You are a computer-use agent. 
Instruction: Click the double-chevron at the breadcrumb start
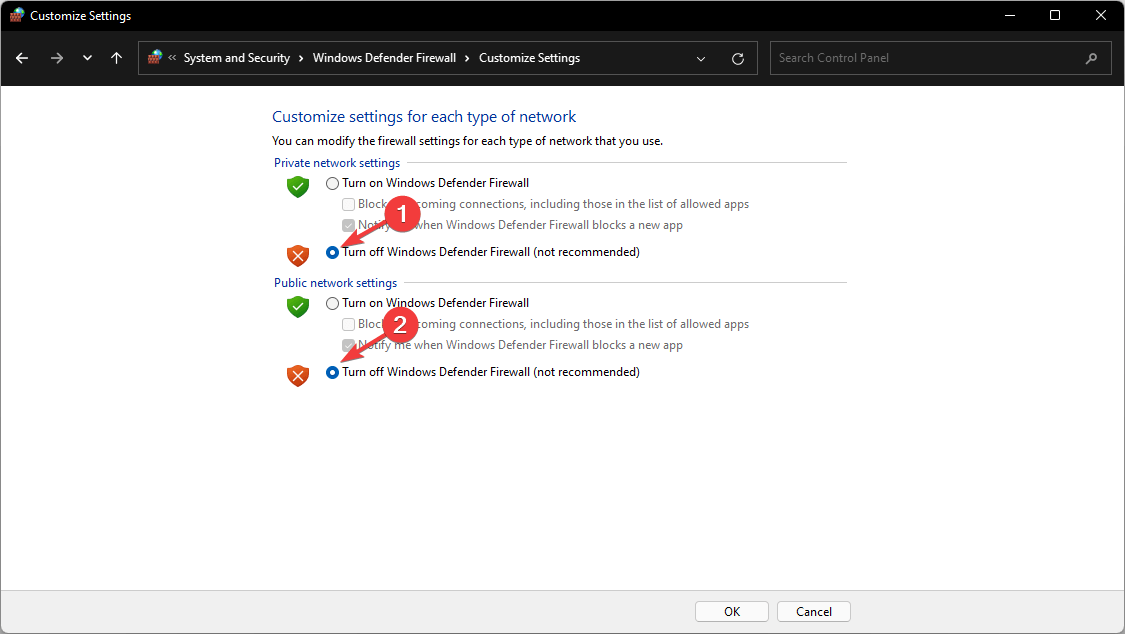pos(172,57)
